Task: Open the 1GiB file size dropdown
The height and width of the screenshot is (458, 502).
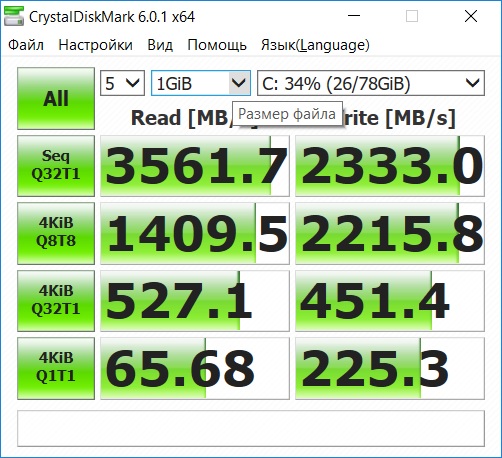Action: pyautogui.click(x=201, y=83)
